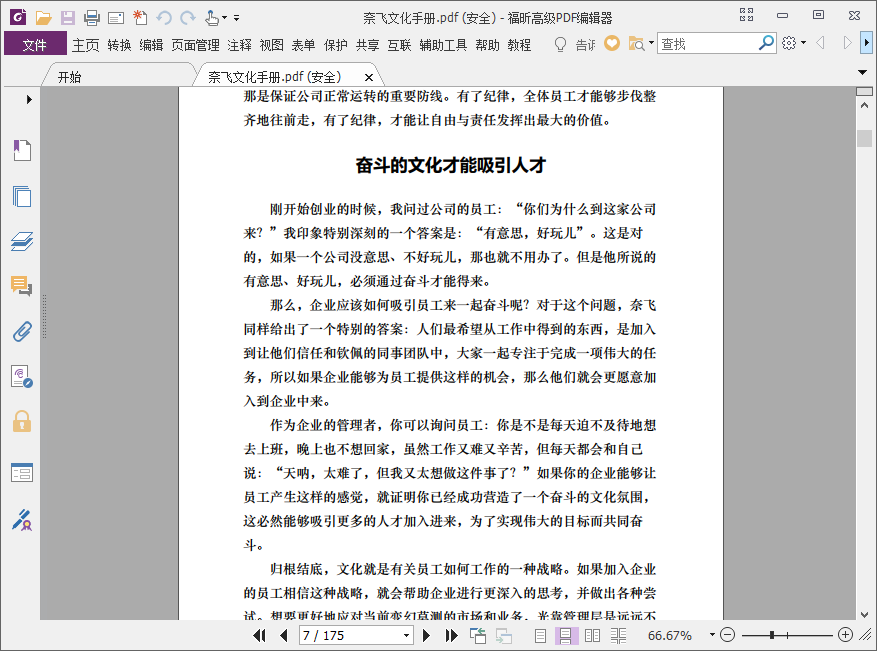Expand the folder search dropdown arrow

[x=651, y=43]
